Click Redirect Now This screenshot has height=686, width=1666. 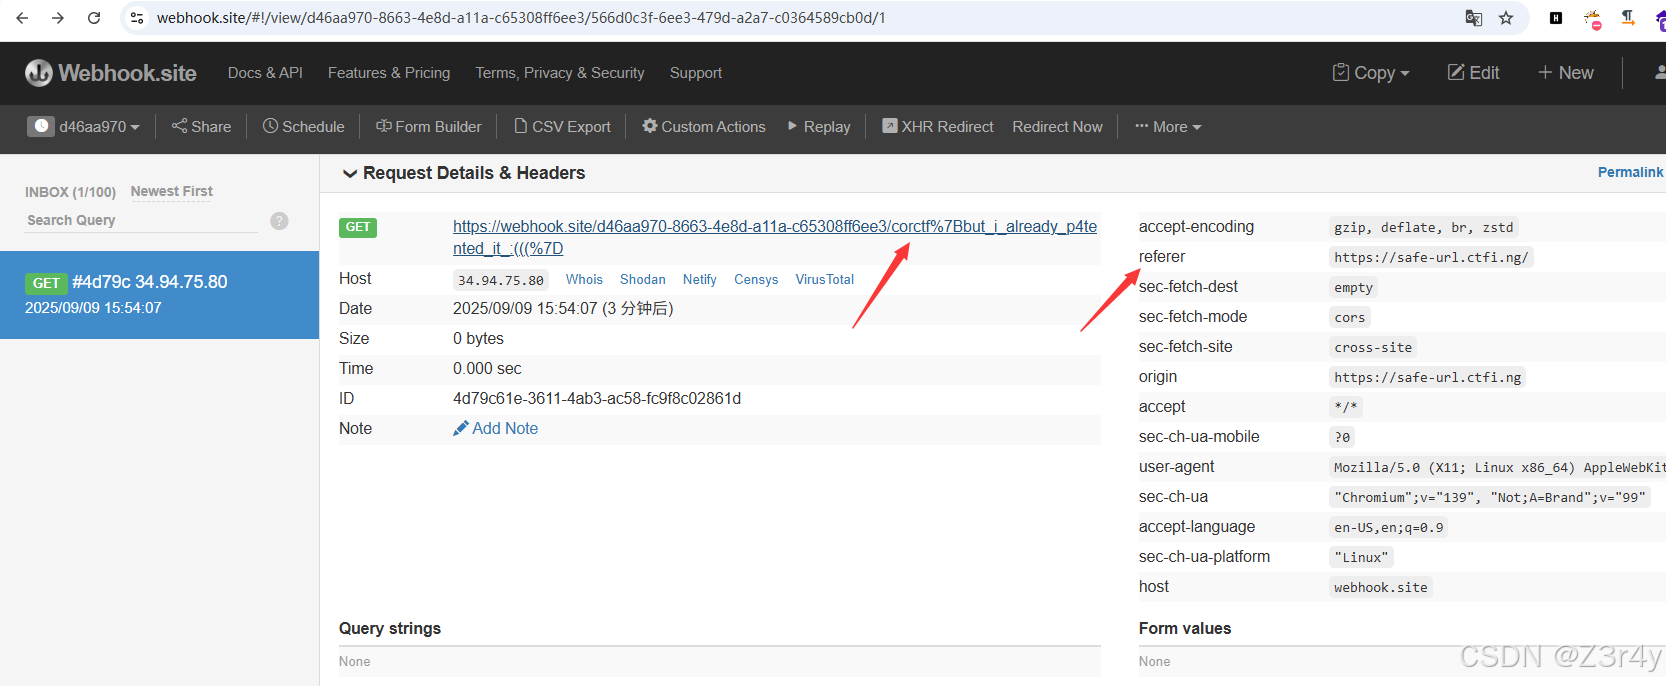click(1057, 127)
